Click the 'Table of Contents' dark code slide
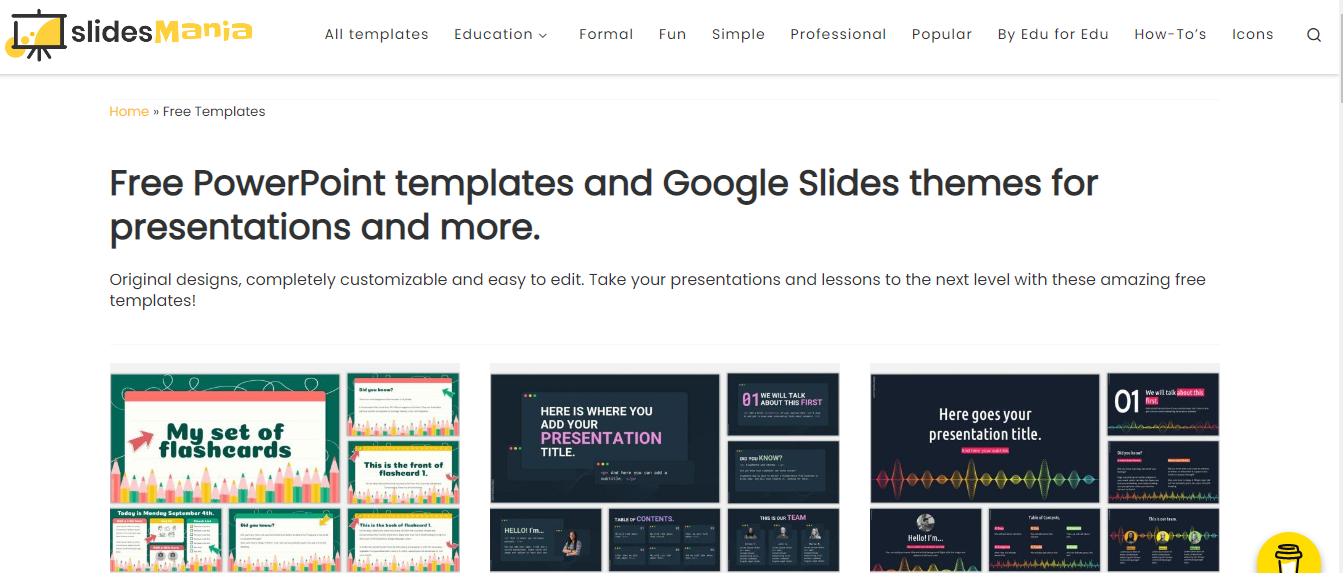The height and width of the screenshot is (573, 1343). click(664, 540)
